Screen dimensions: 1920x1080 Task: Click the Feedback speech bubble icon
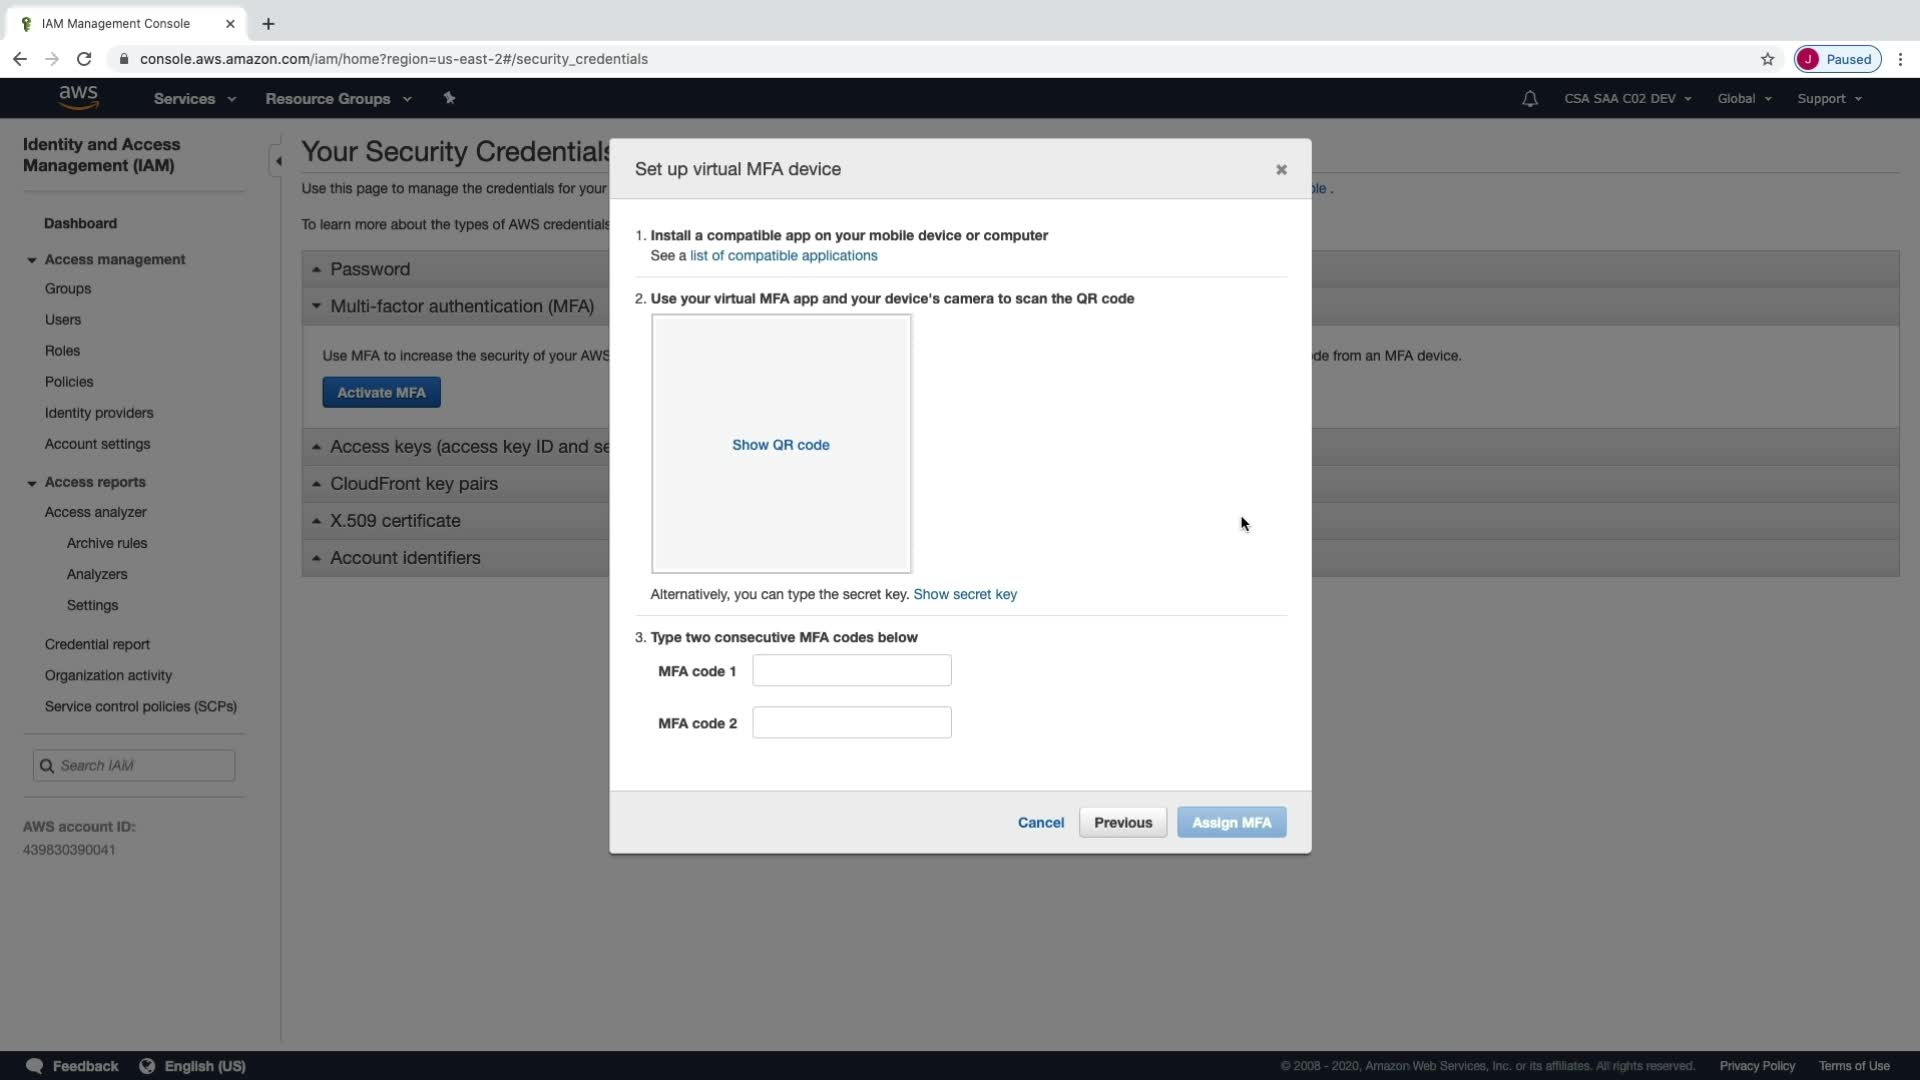point(34,1066)
